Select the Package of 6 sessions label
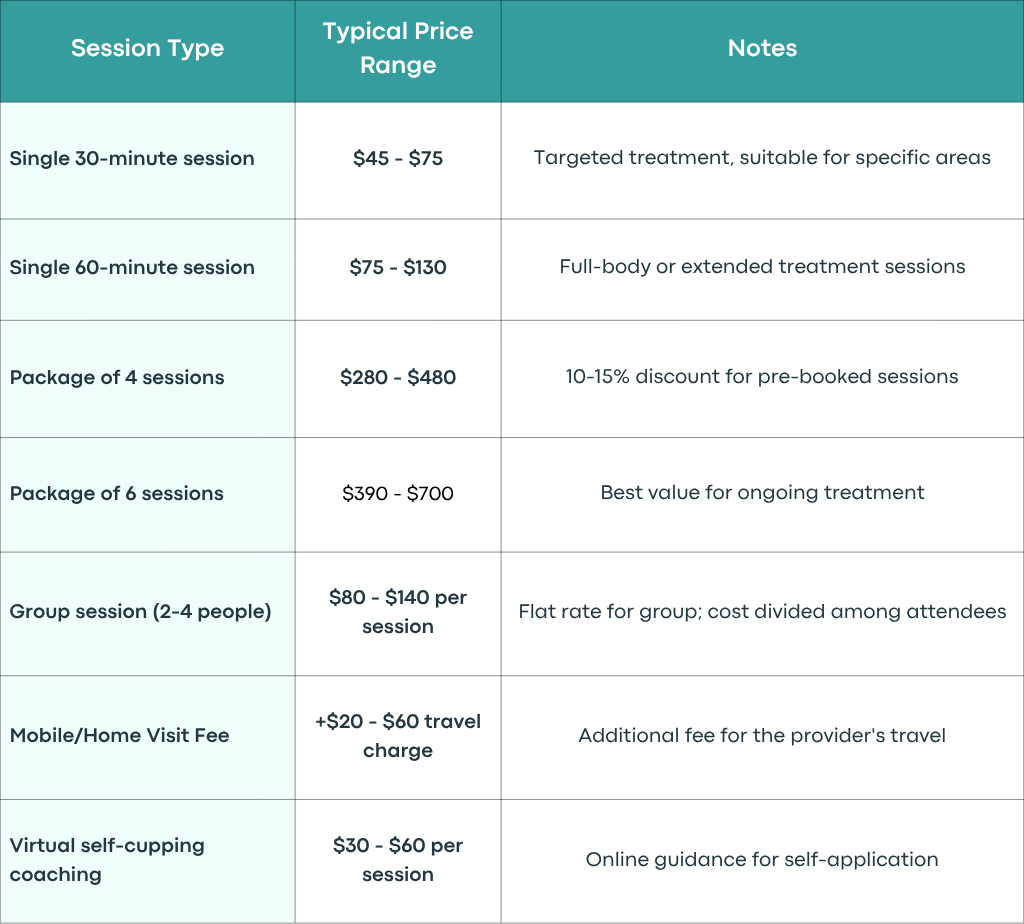 click(116, 494)
